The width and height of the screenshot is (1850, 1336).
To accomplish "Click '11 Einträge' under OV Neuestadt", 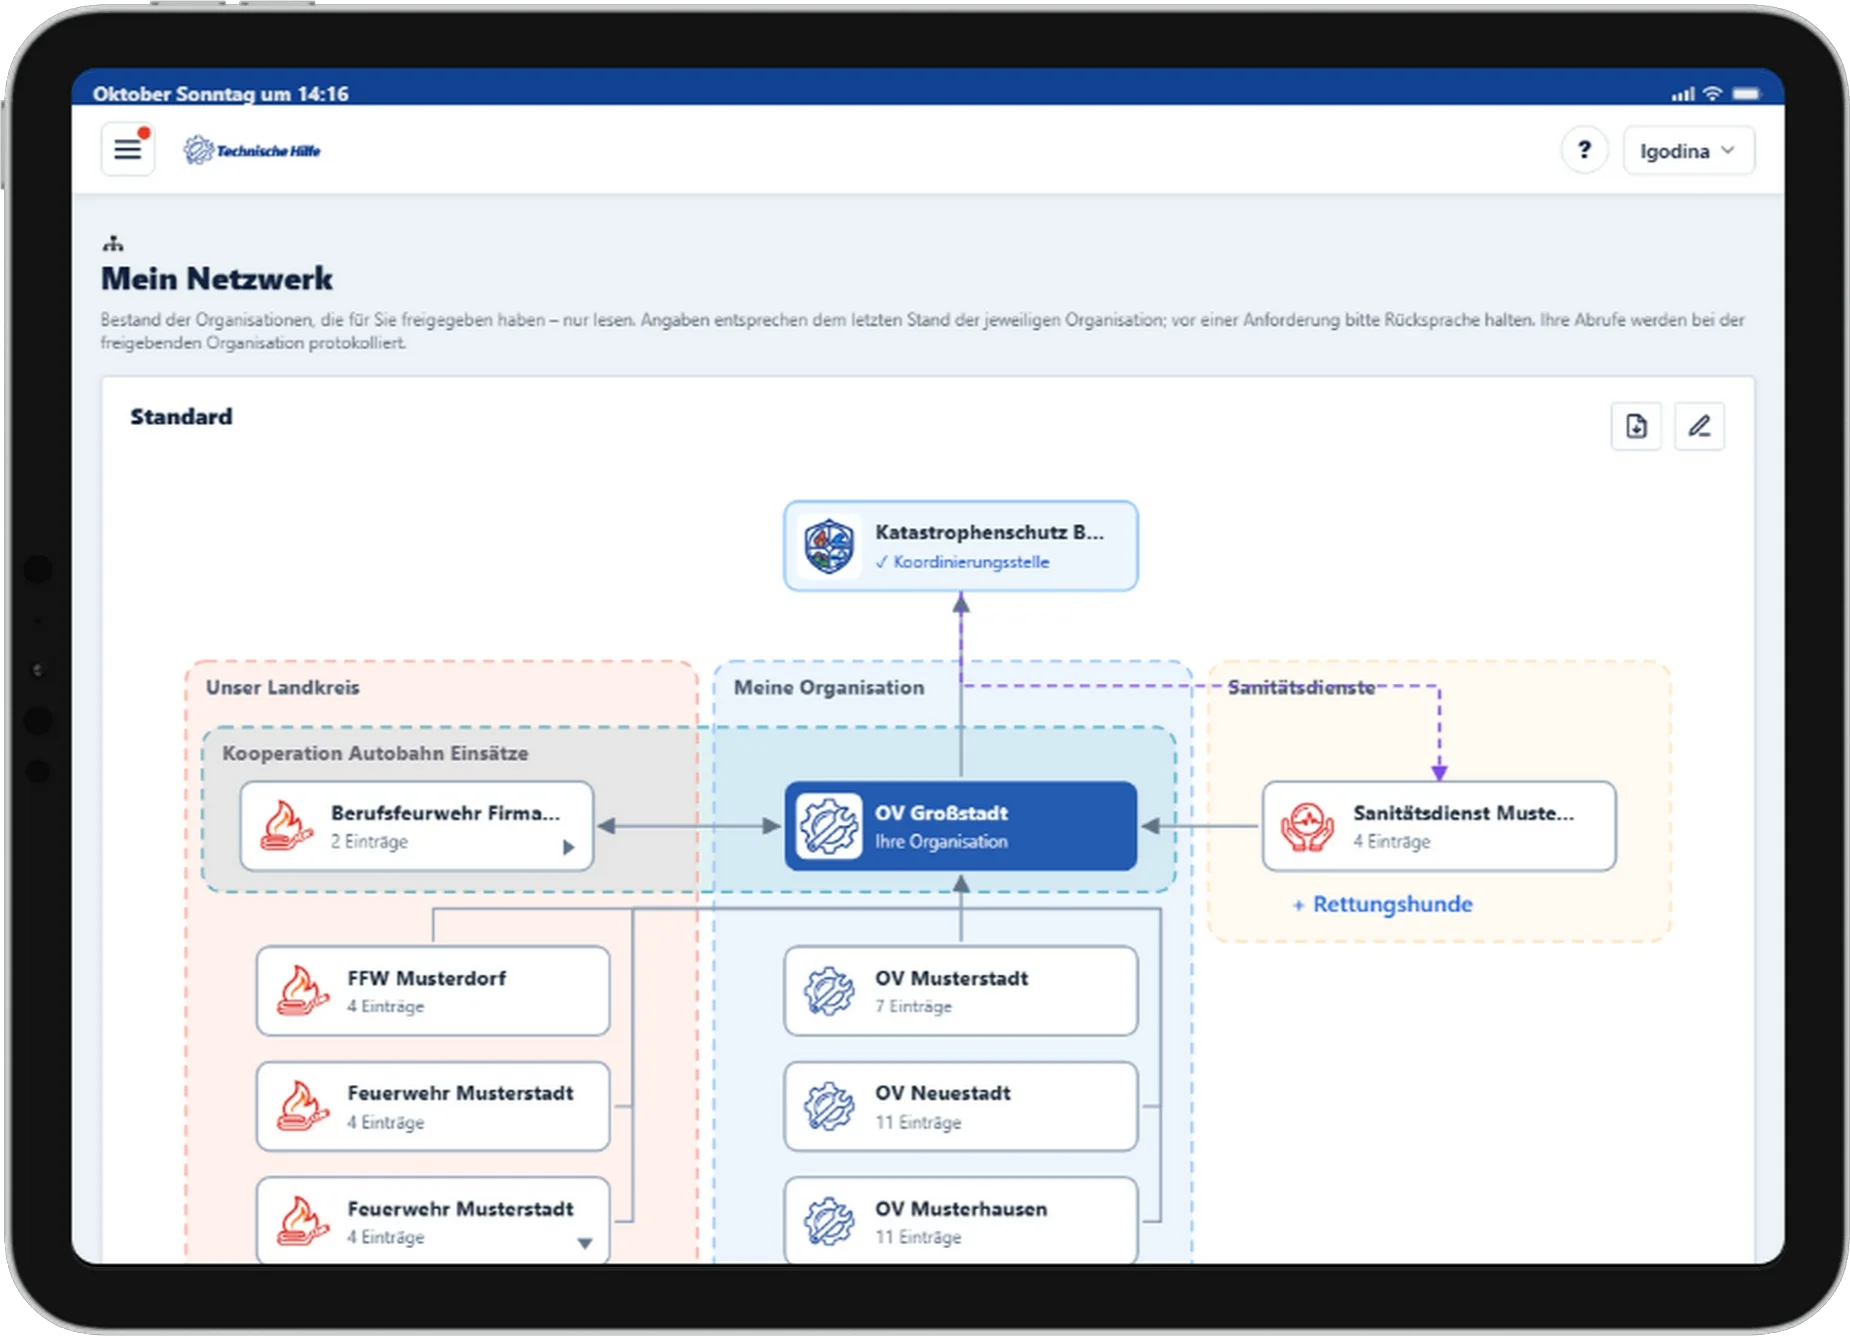I will click(x=919, y=1123).
